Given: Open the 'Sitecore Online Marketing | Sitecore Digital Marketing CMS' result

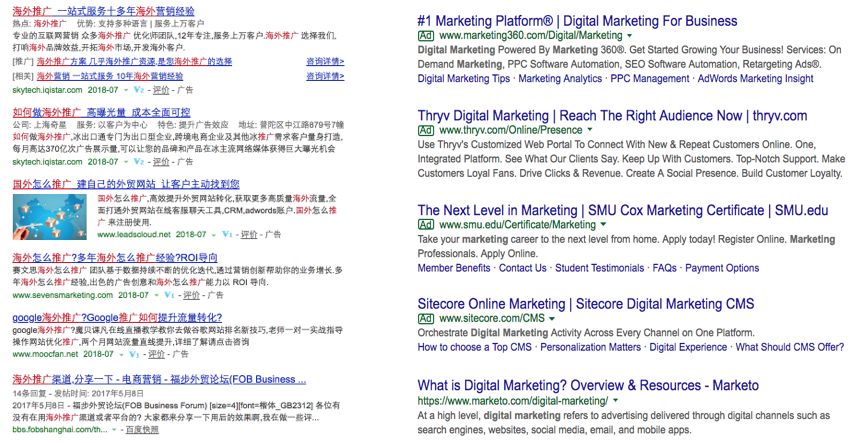Looking at the screenshot, I should pyautogui.click(x=586, y=304).
